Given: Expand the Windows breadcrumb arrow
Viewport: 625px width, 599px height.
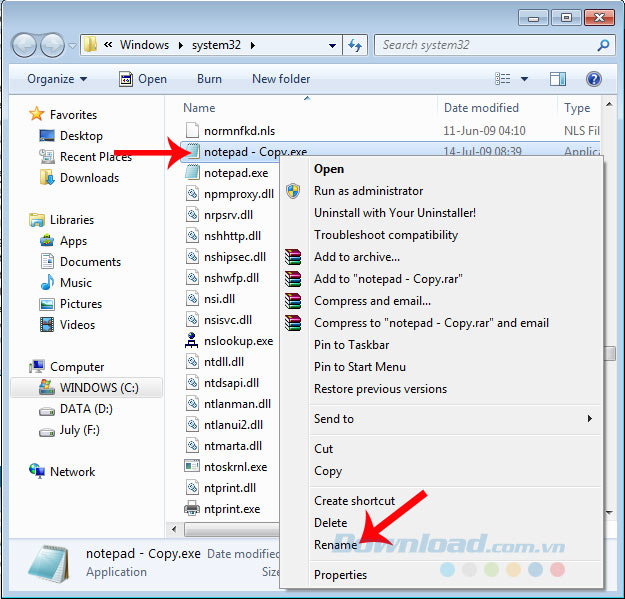Looking at the screenshot, I should [181, 45].
